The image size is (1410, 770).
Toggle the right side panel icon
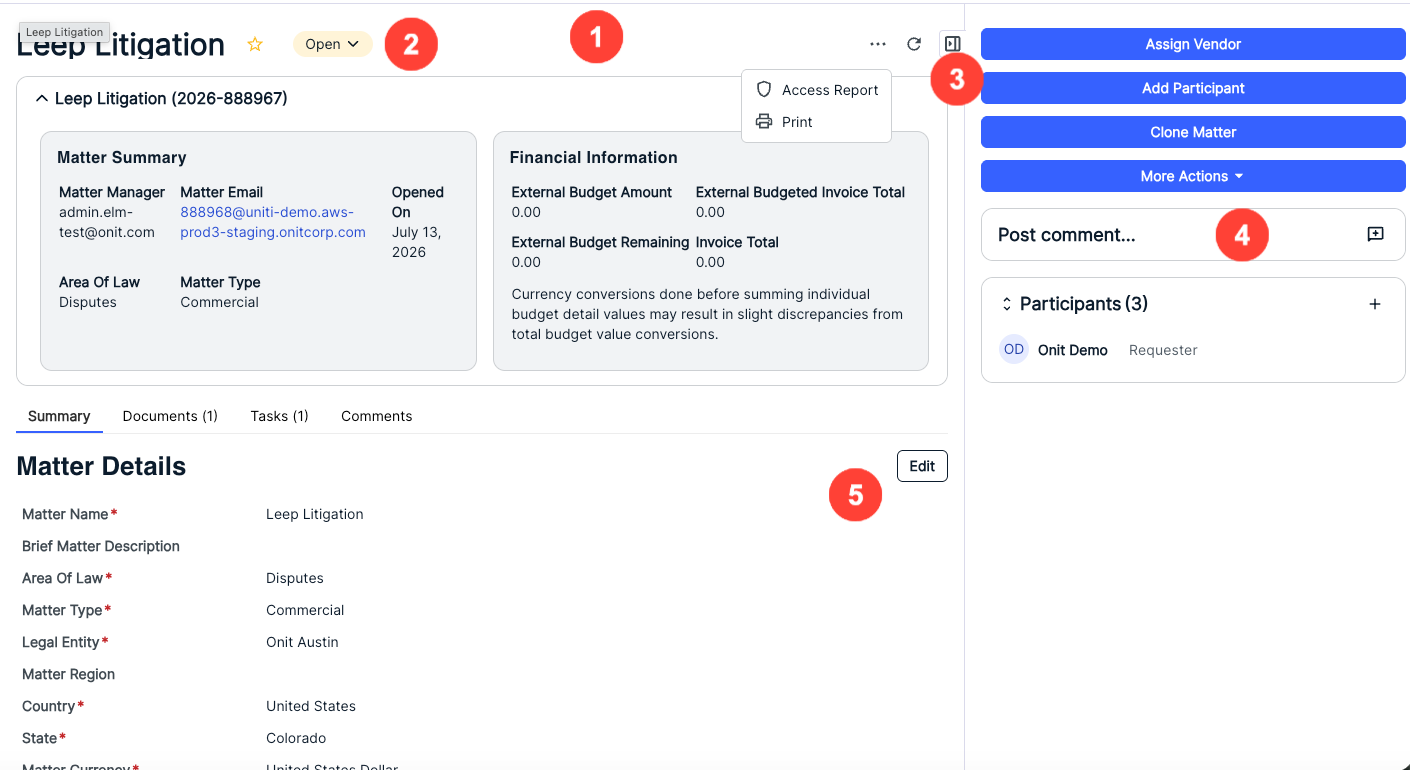[x=952, y=44]
